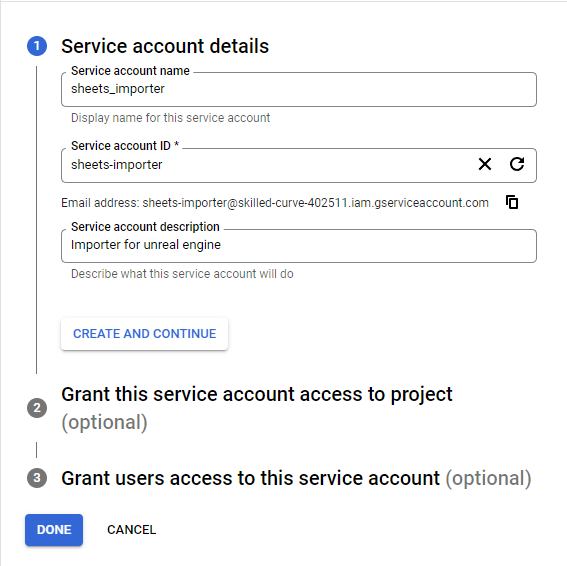Viewport: 567px width, 566px height.
Task: Click Create and Continue button
Action: 144,334
